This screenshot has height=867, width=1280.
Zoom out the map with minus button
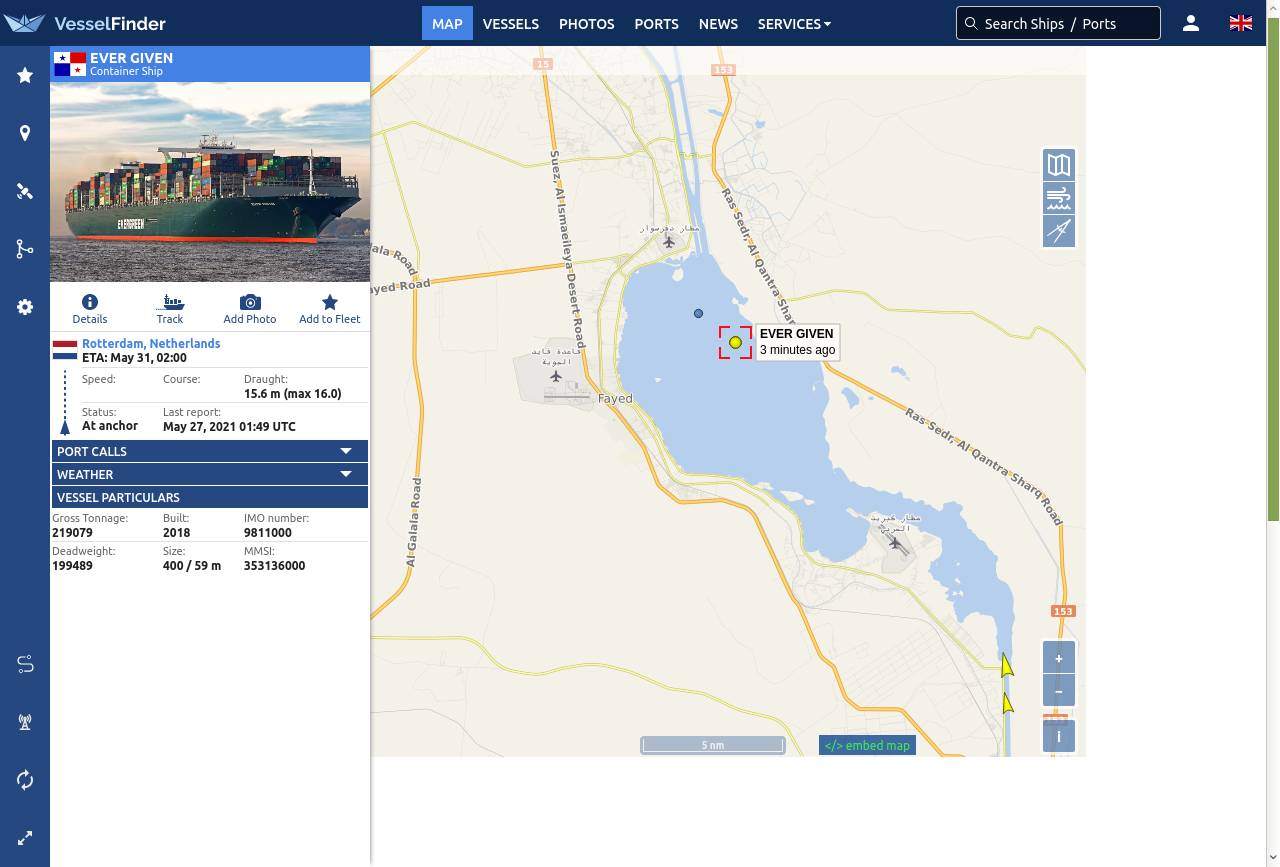[x=1059, y=691]
